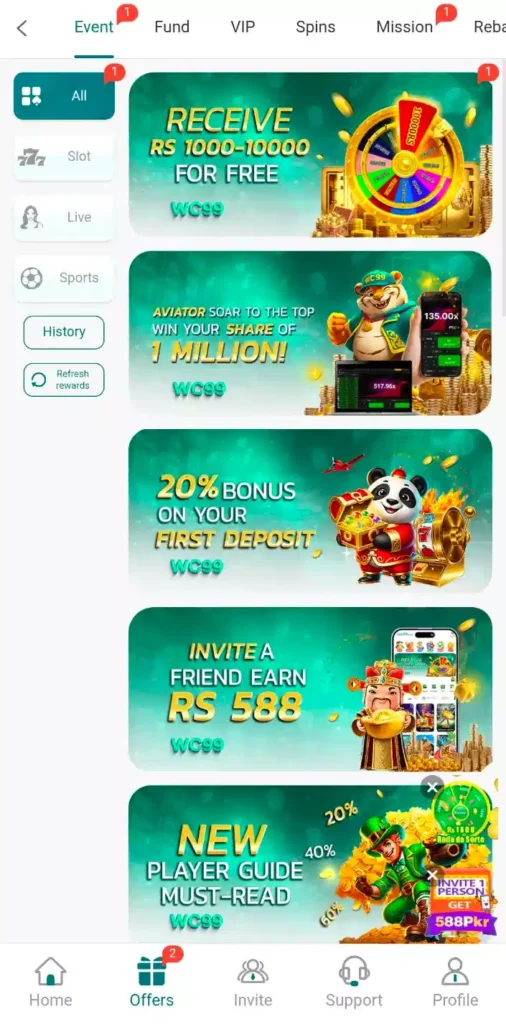Open the Invite people icon
Image resolution: width=506 pixels, height=1024 pixels.
pos(253,971)
